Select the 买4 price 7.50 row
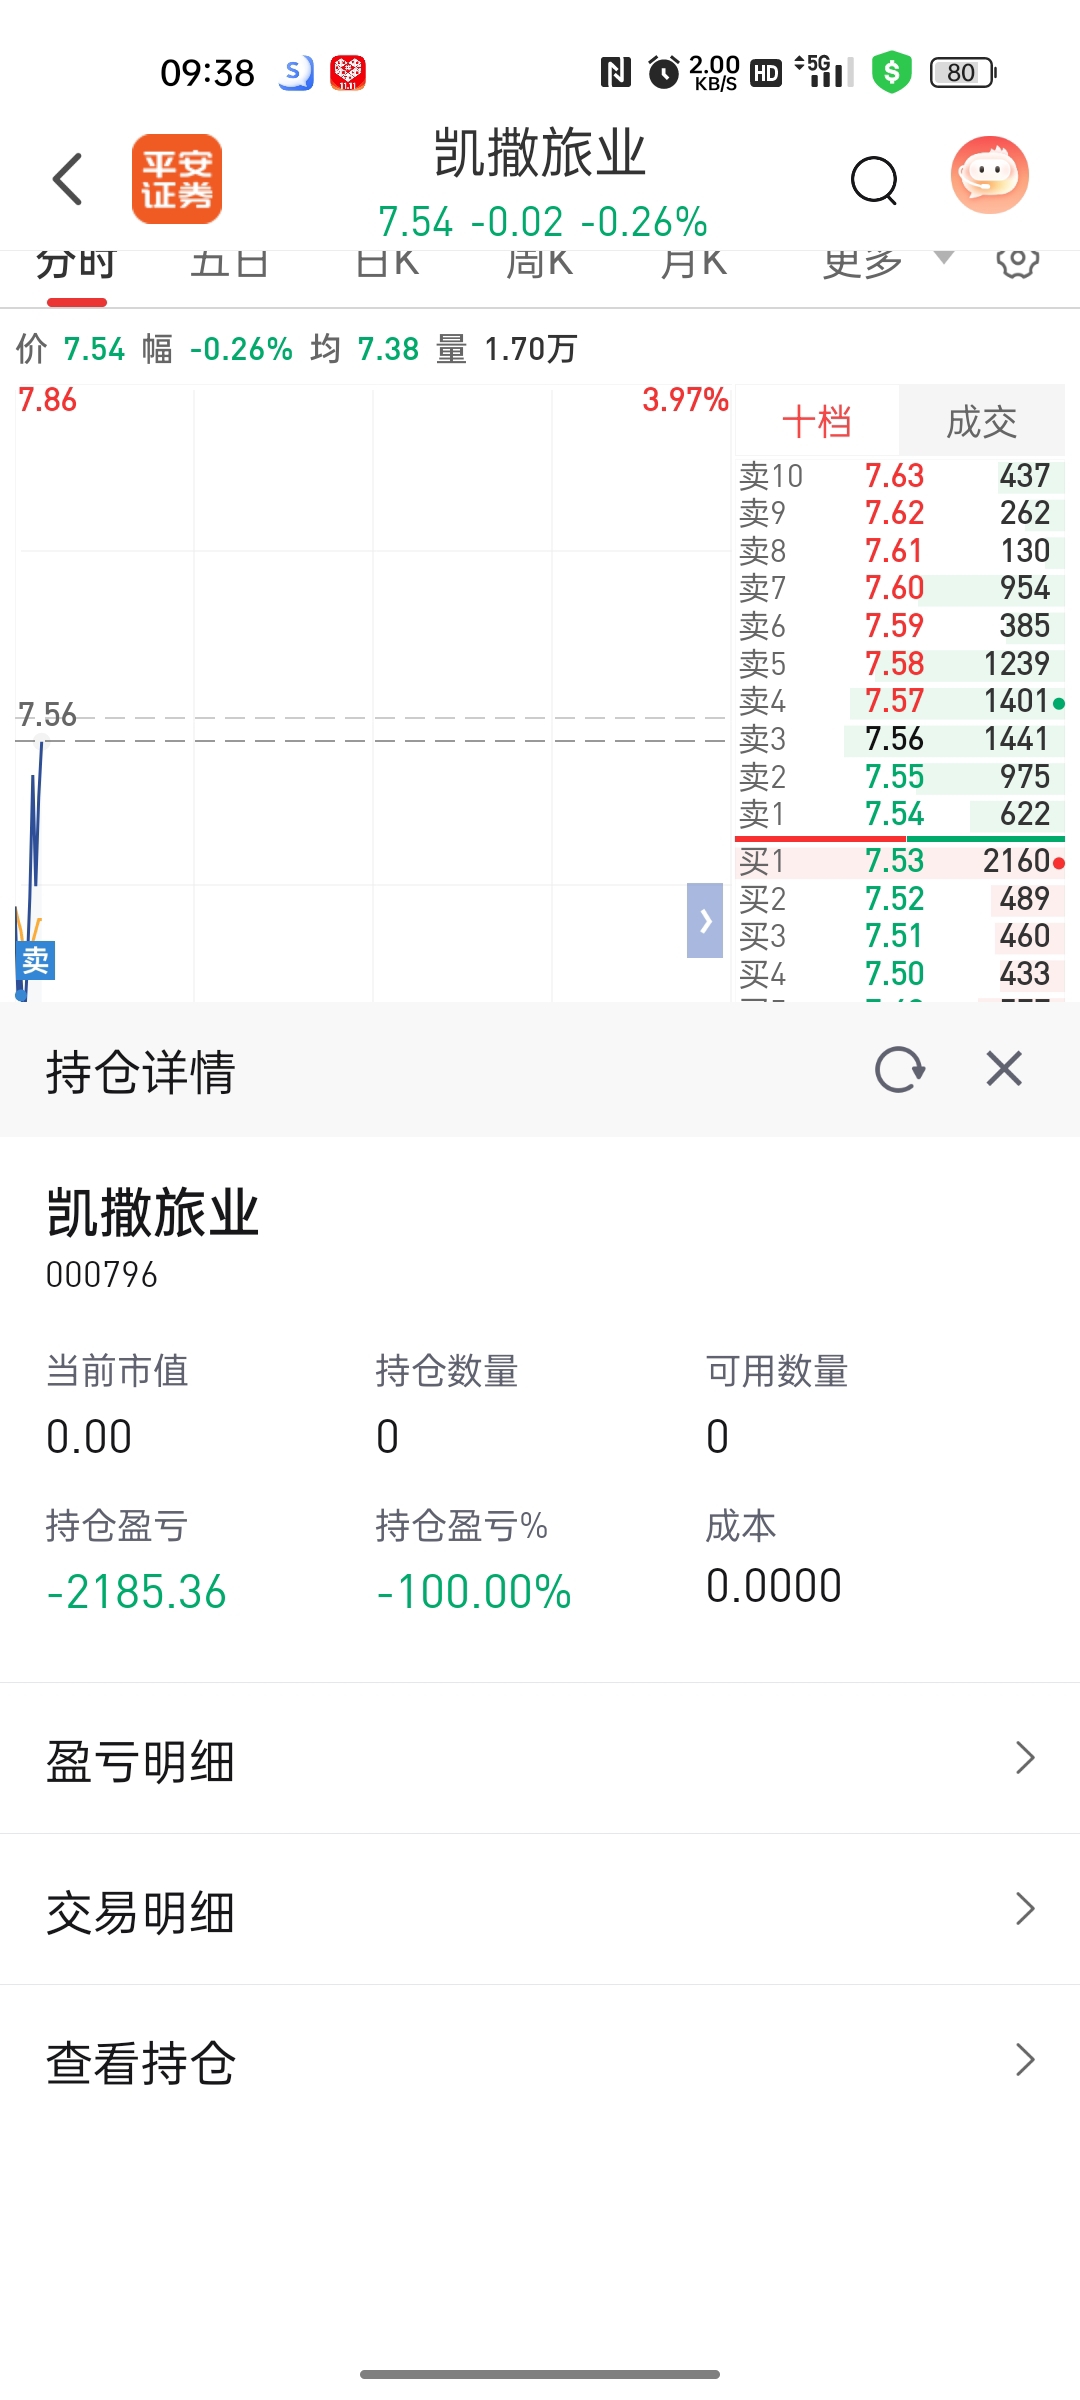The height and width of the screenshot is (2400, 1080). pyautogui.click(x=900, y=974)
